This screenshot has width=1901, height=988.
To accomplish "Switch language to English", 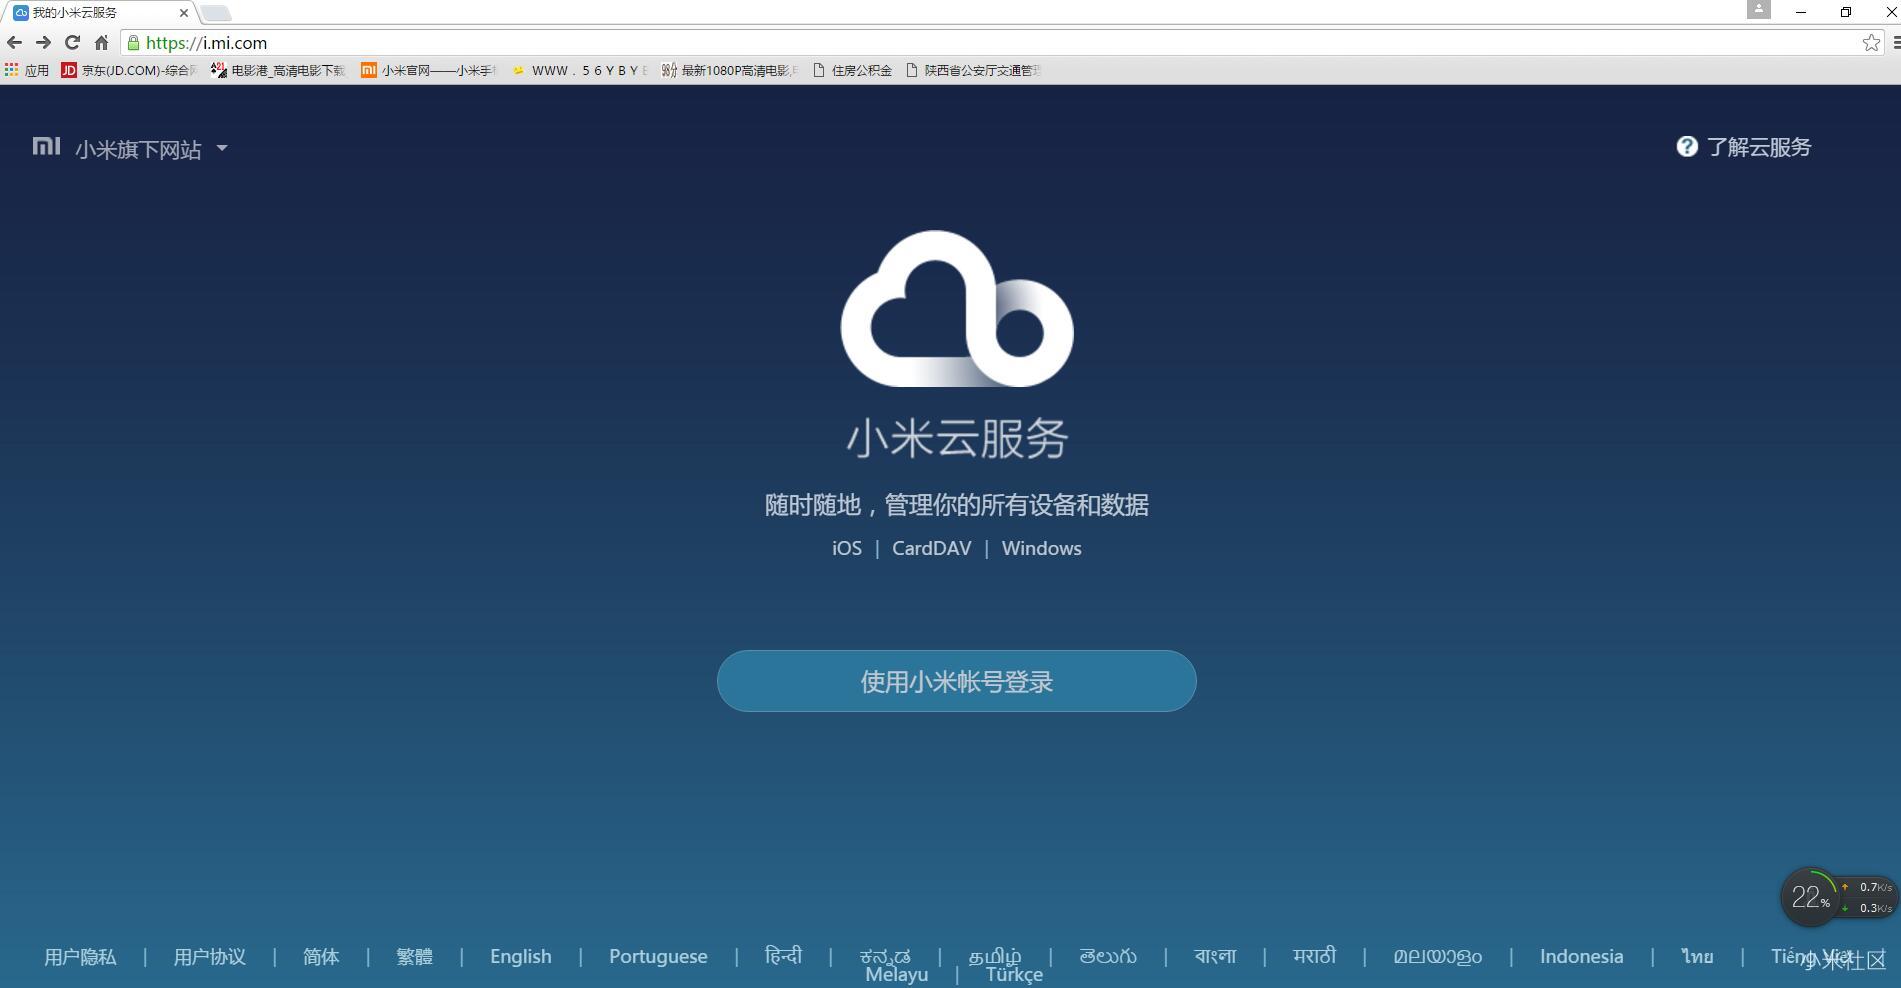I will pyautogui.click(x=520, y=957).
